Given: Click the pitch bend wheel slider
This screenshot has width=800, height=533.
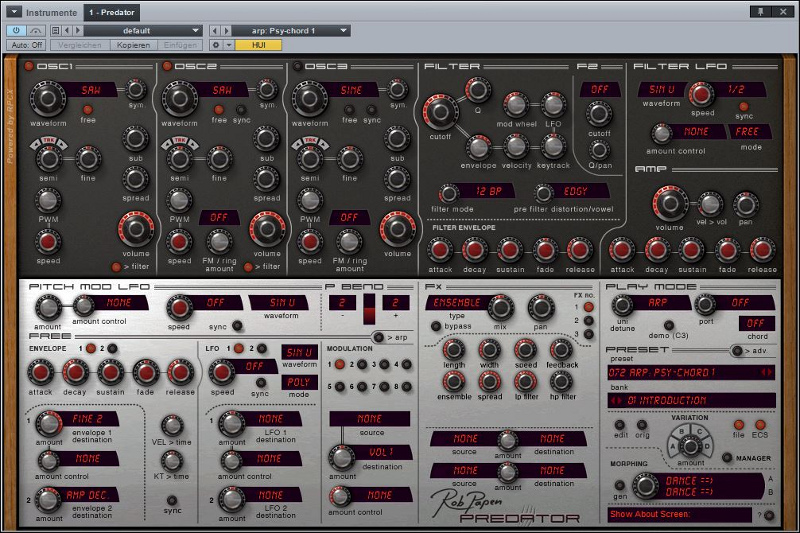Looking at the screenshot, I should click(x=368, y=309).
